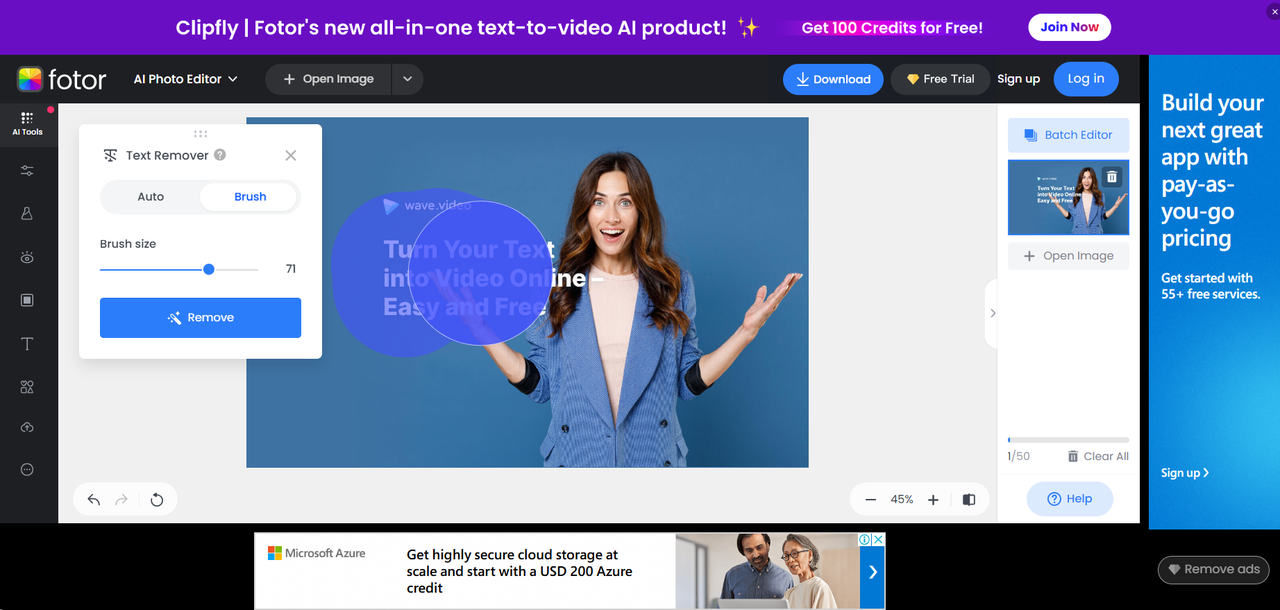Click the Log in button

tap(1086, 79)
